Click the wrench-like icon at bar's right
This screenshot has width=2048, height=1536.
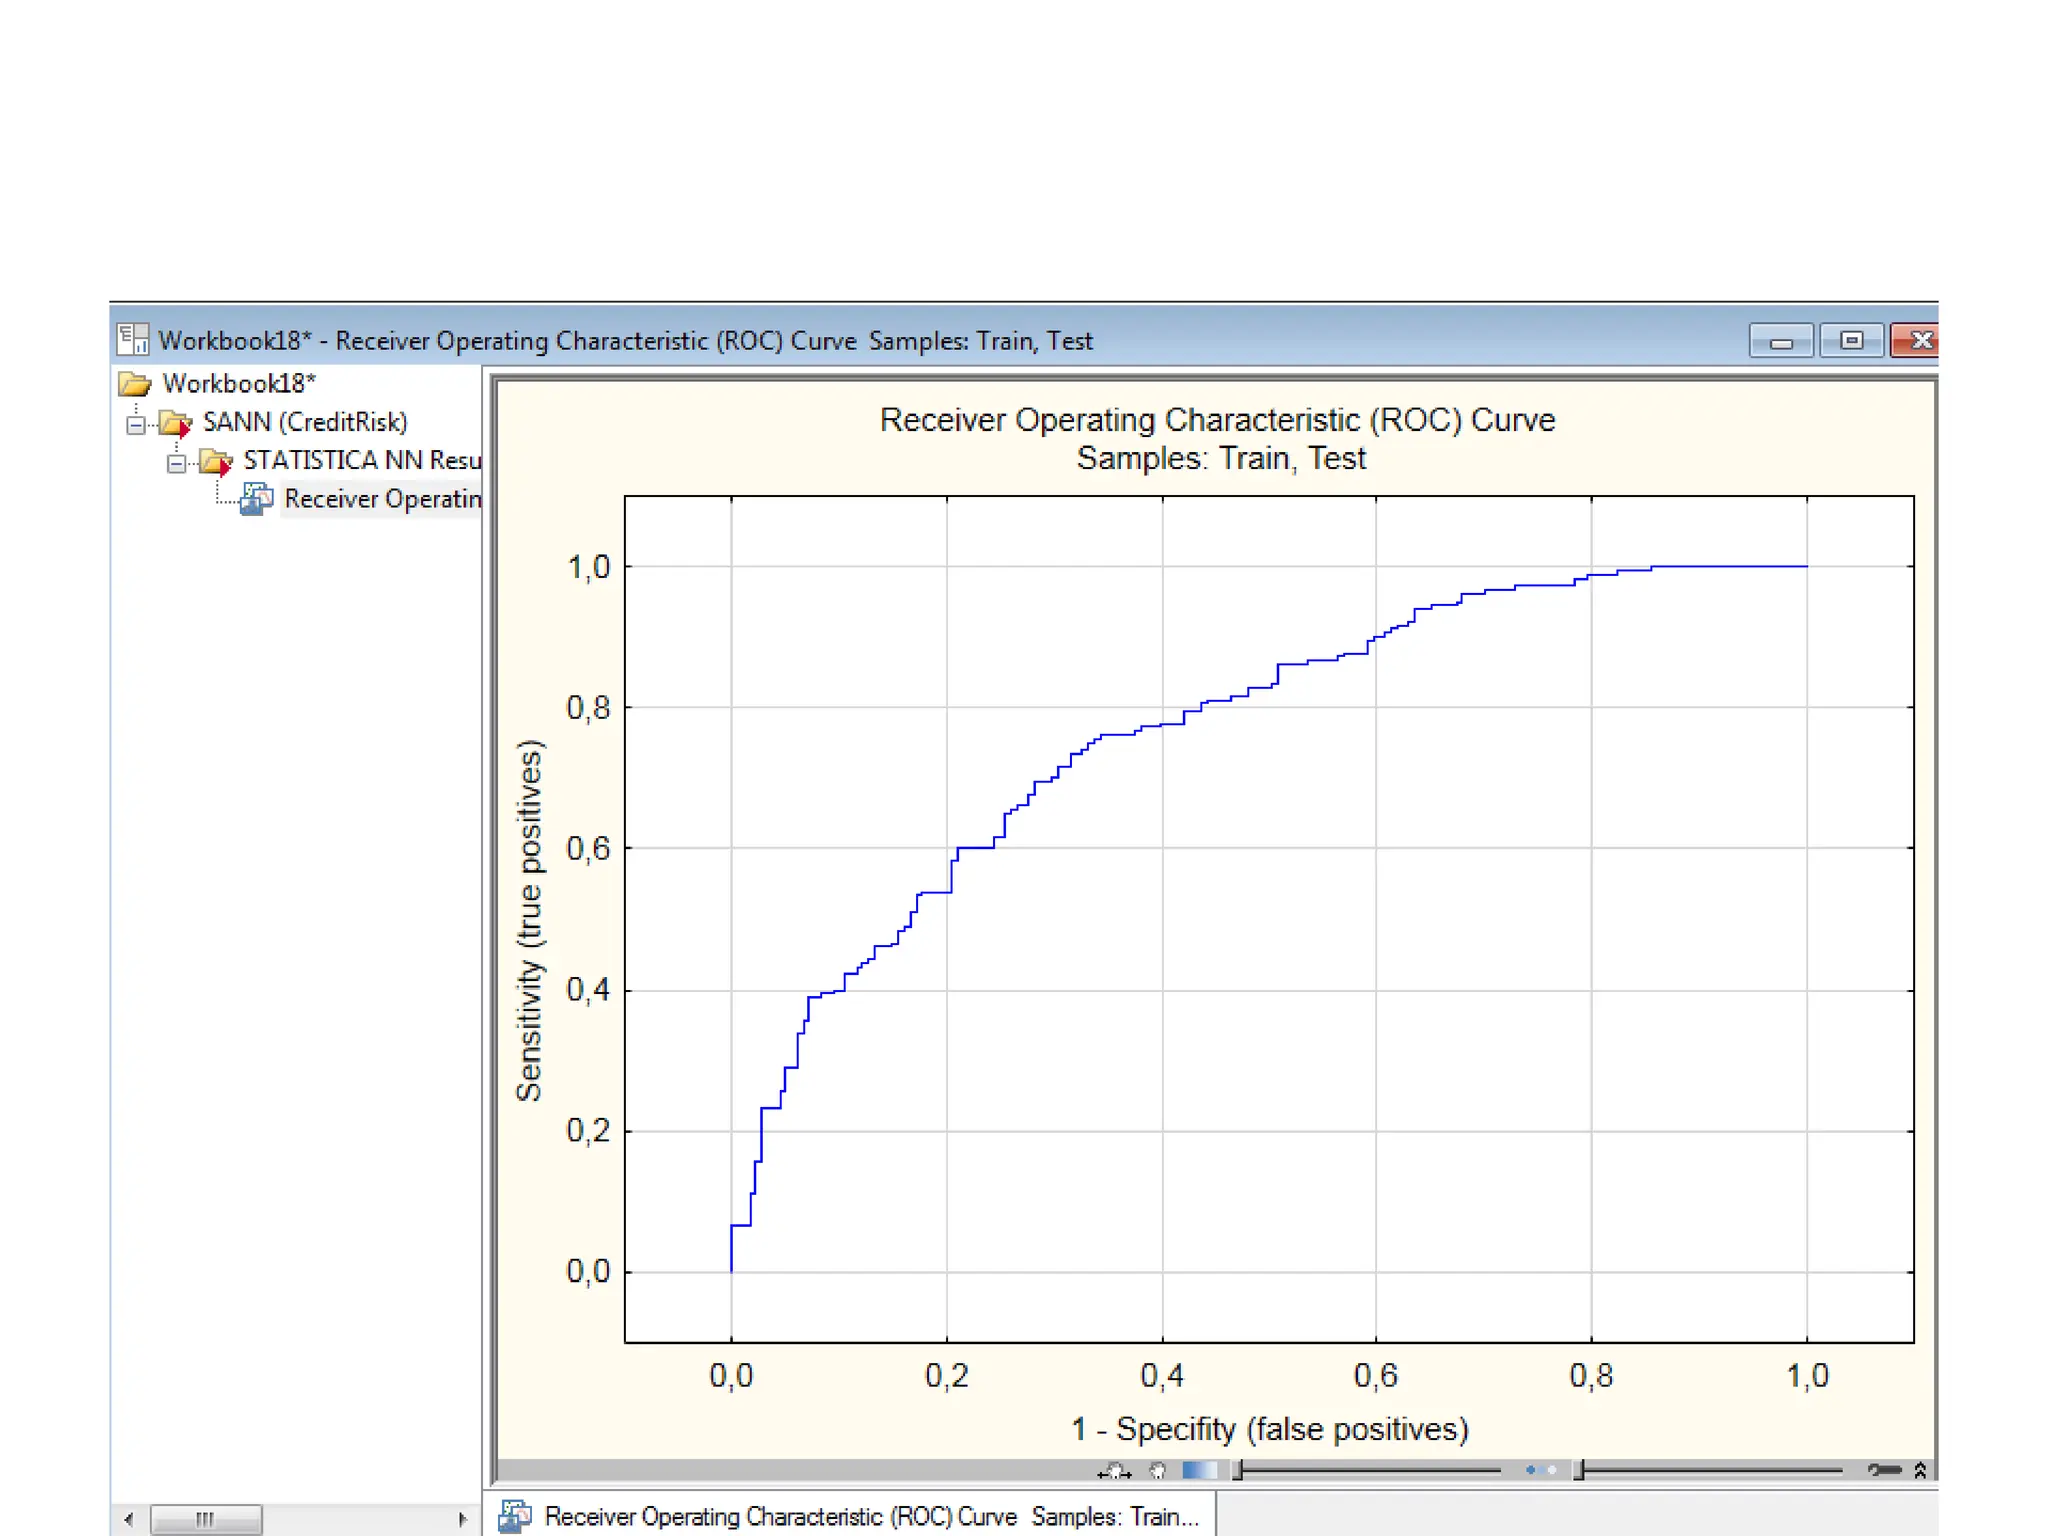pyautogui.click(x=1884, y=1470)
